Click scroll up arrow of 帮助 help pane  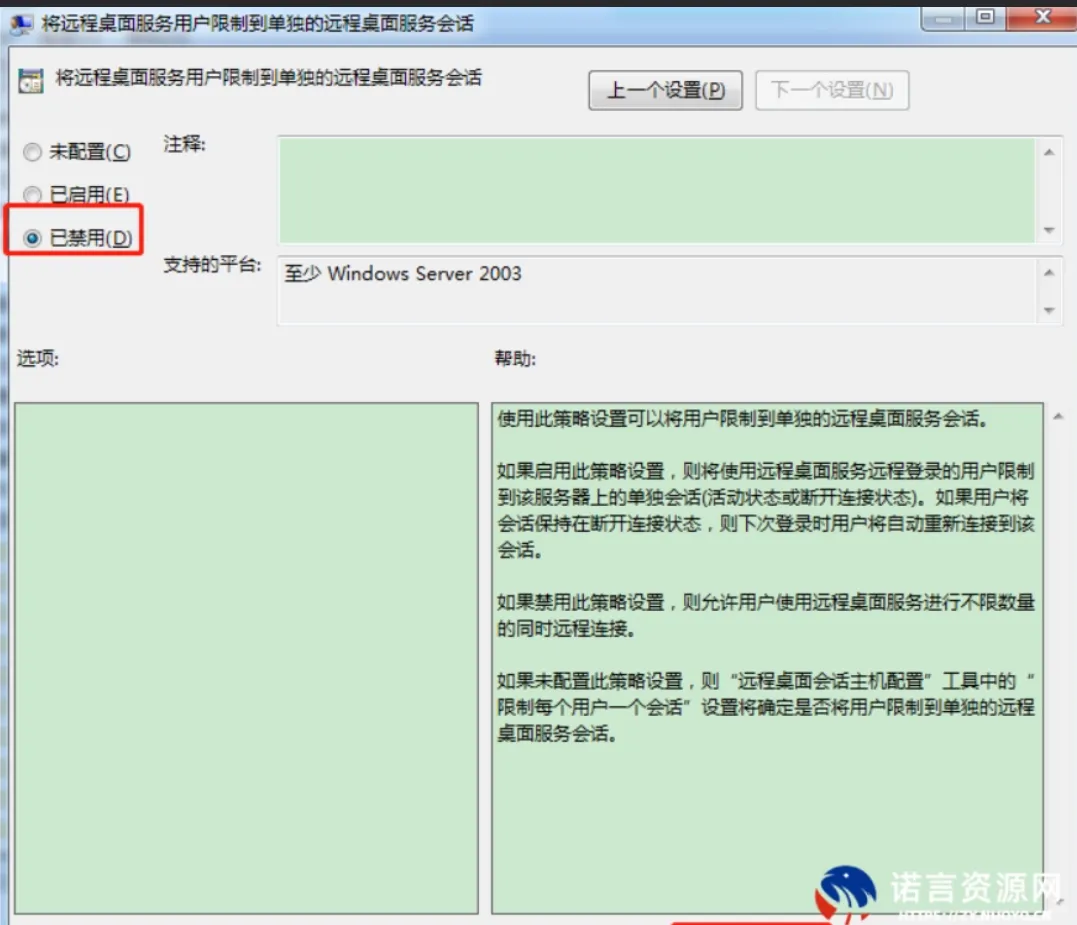point(1058,416)
